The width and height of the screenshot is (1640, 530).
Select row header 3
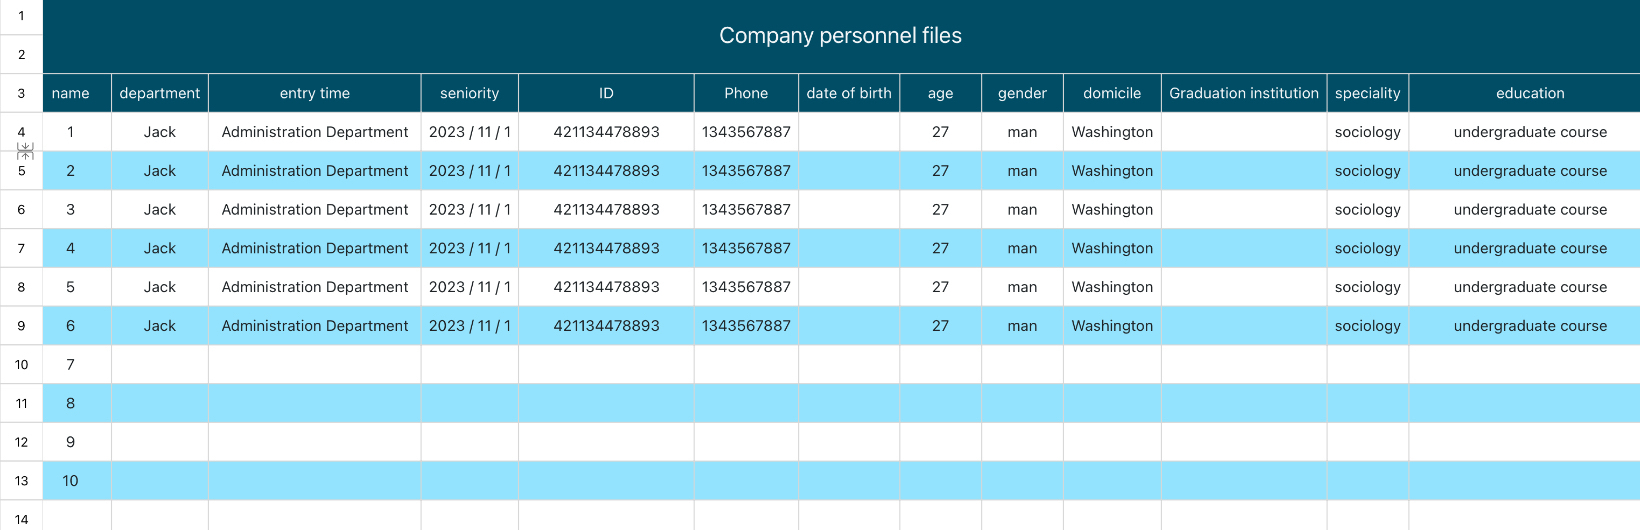point(21,93)
